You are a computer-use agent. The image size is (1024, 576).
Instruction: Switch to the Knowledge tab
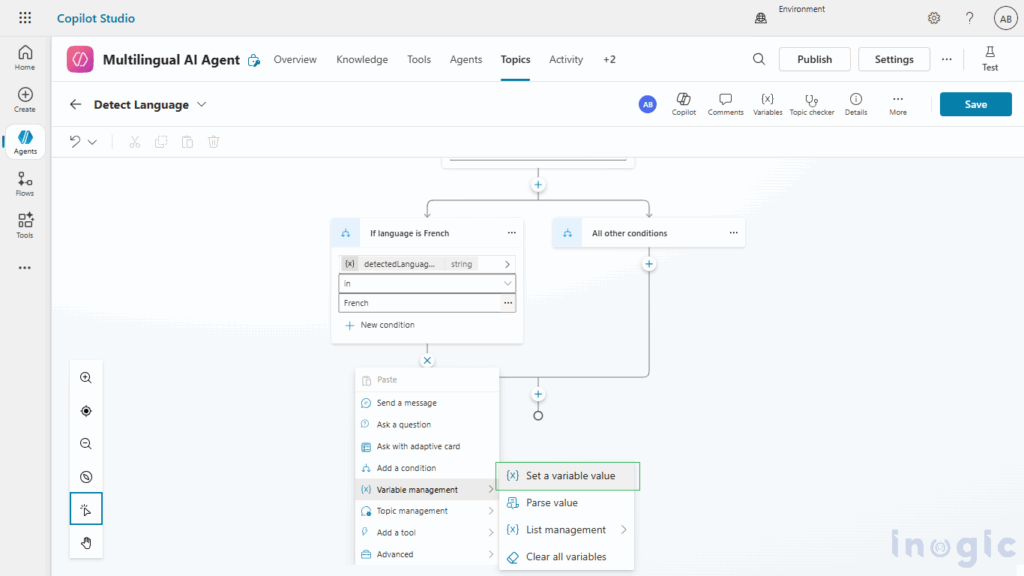(x=362, y=60)
